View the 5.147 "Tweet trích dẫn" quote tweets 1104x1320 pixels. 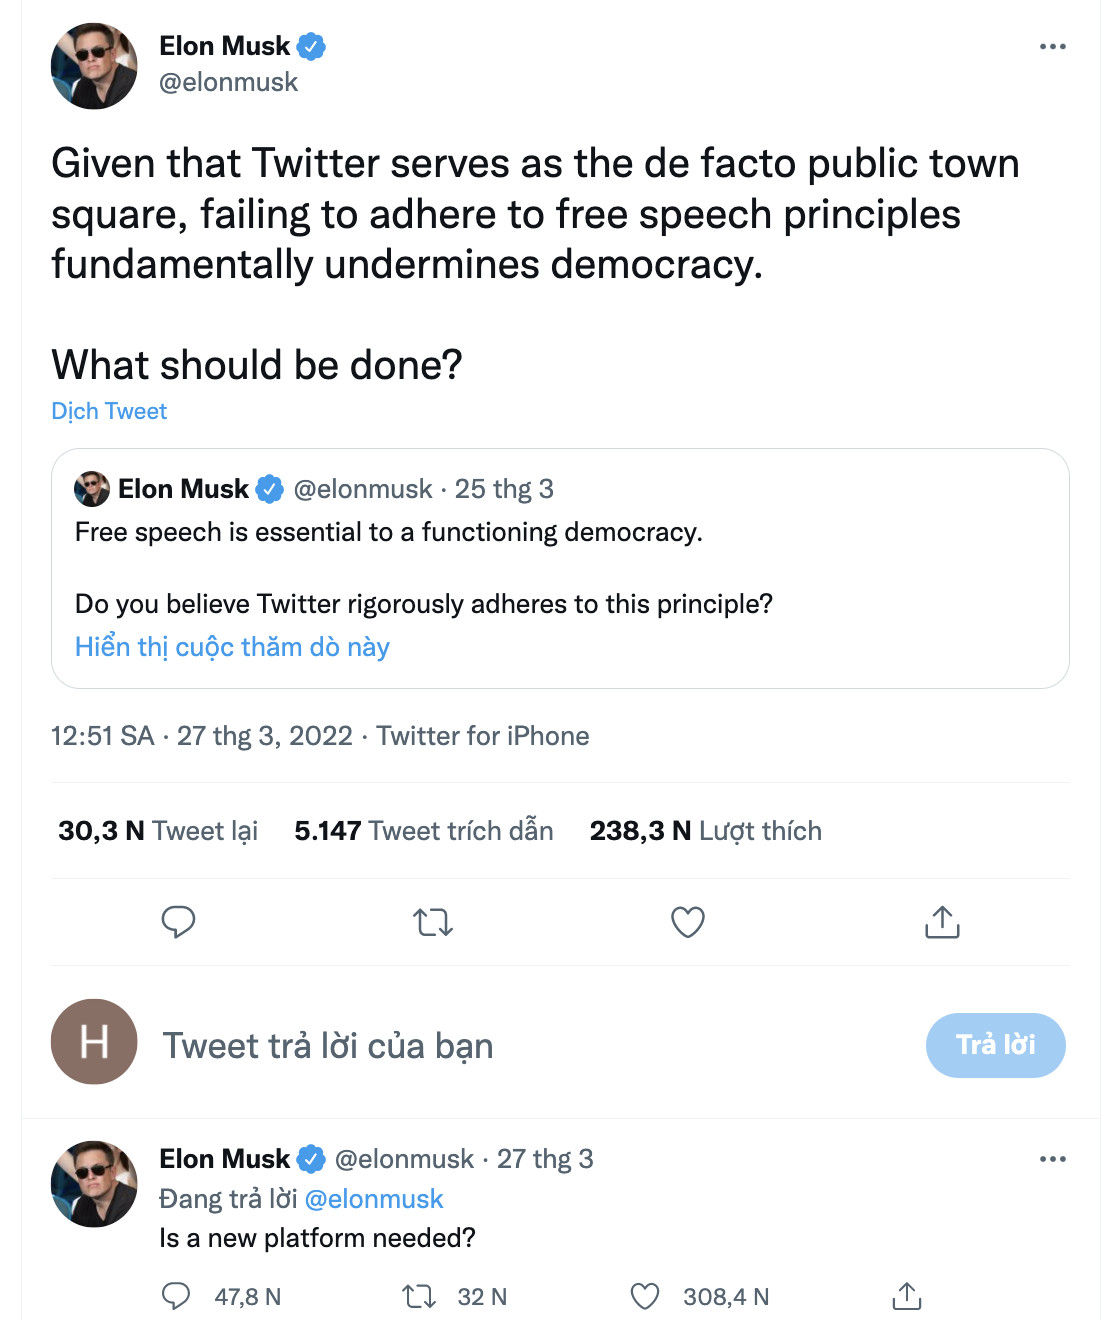[423, 831]
